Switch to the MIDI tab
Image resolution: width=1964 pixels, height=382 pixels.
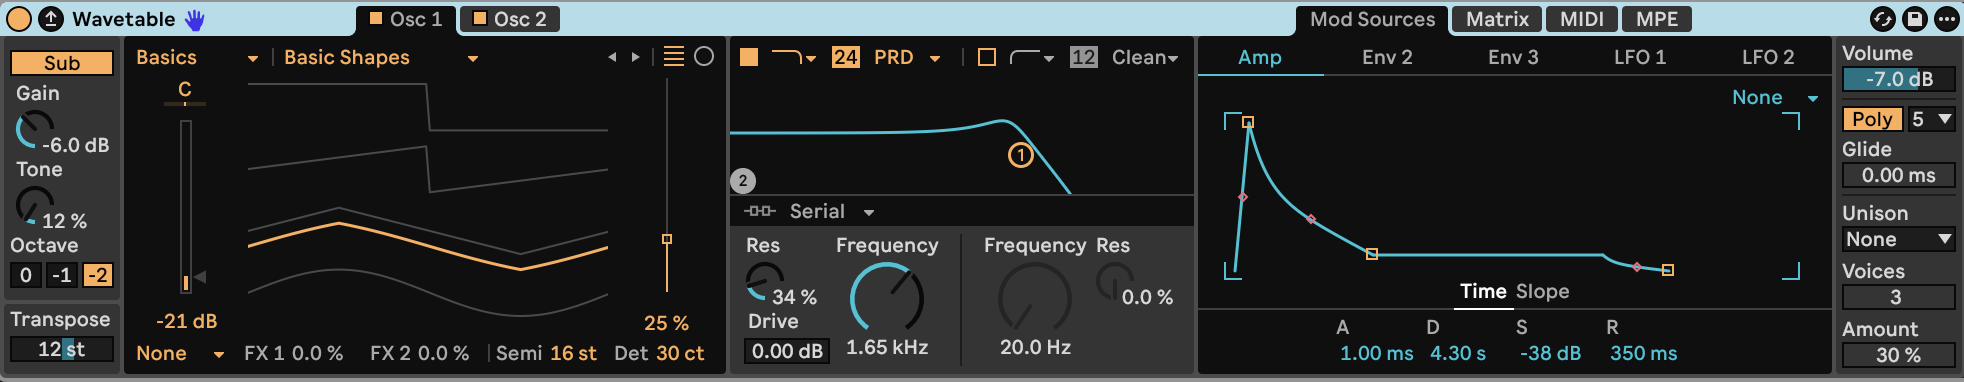click(1582, 19)
